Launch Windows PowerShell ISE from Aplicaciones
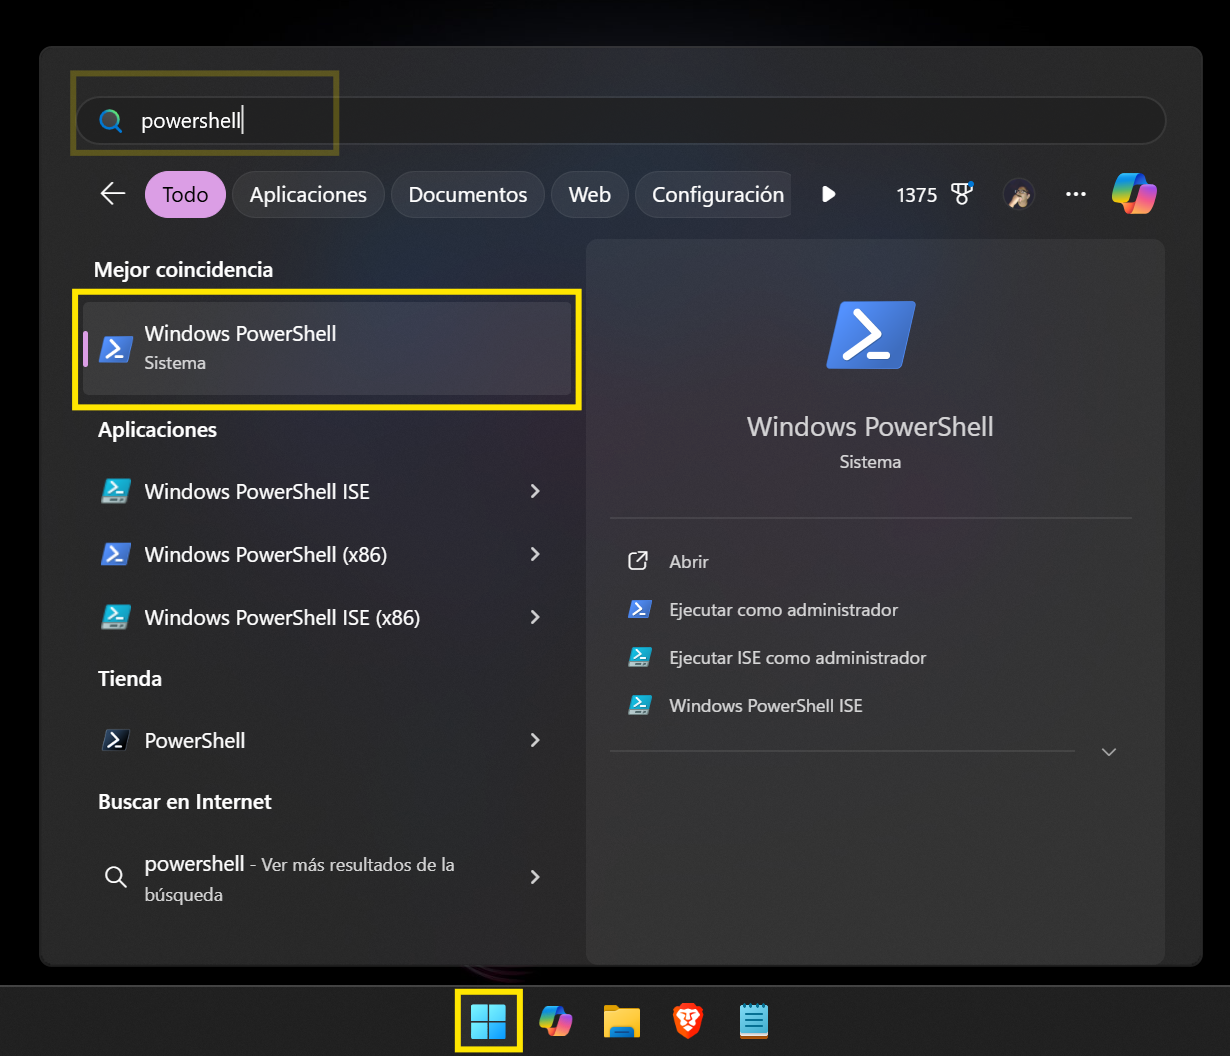 click(x=257, y=491)
